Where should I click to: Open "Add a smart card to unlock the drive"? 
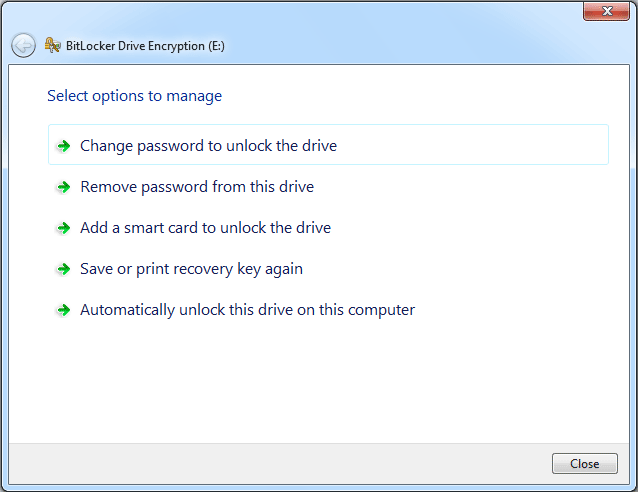click(x=205, y=228)
